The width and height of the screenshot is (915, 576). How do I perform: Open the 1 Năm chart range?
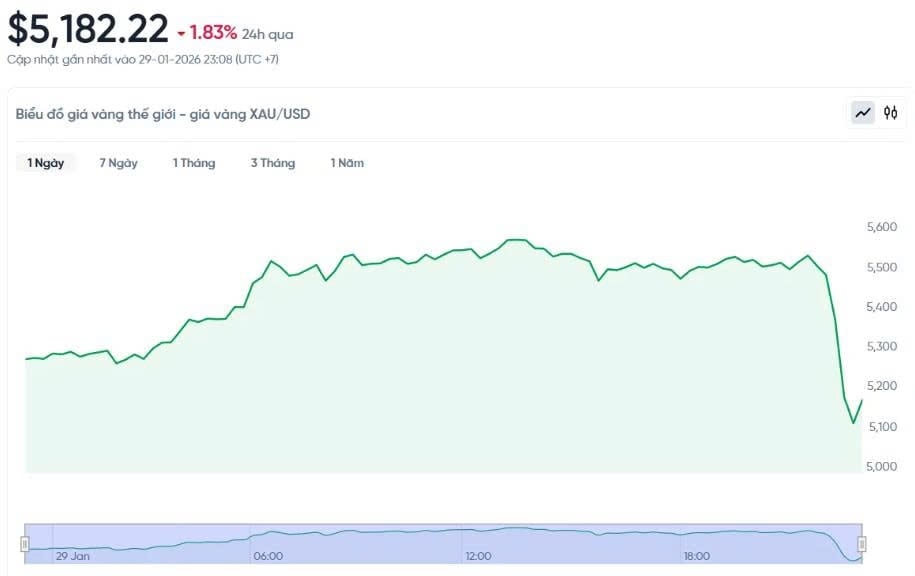347,163
